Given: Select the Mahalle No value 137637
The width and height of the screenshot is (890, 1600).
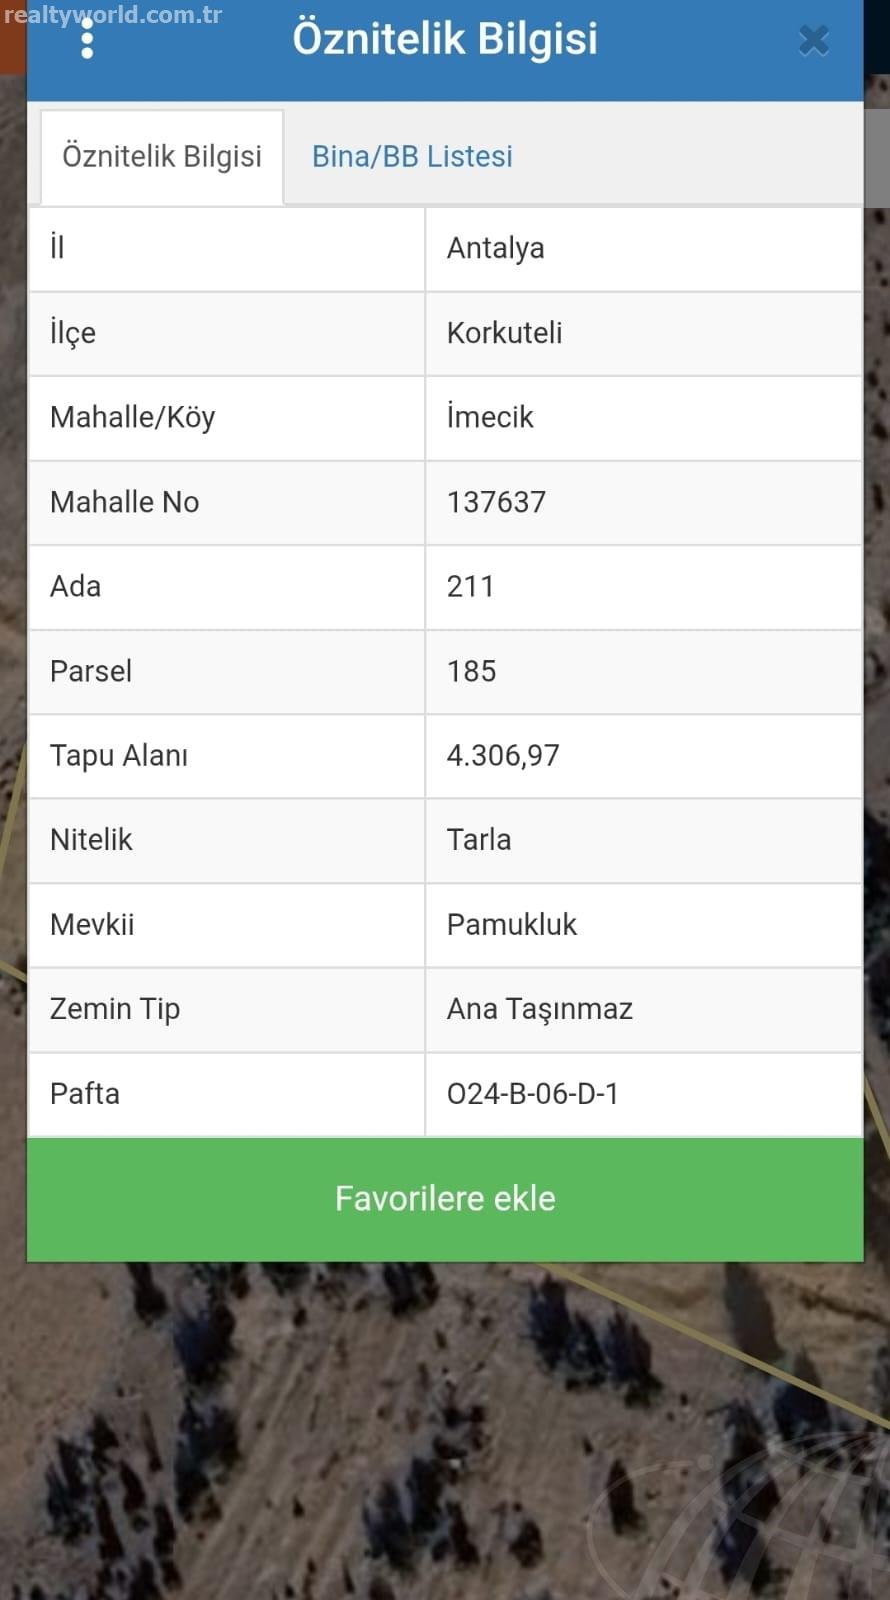Looking at the screenshot, I should [x=496, y=502].
